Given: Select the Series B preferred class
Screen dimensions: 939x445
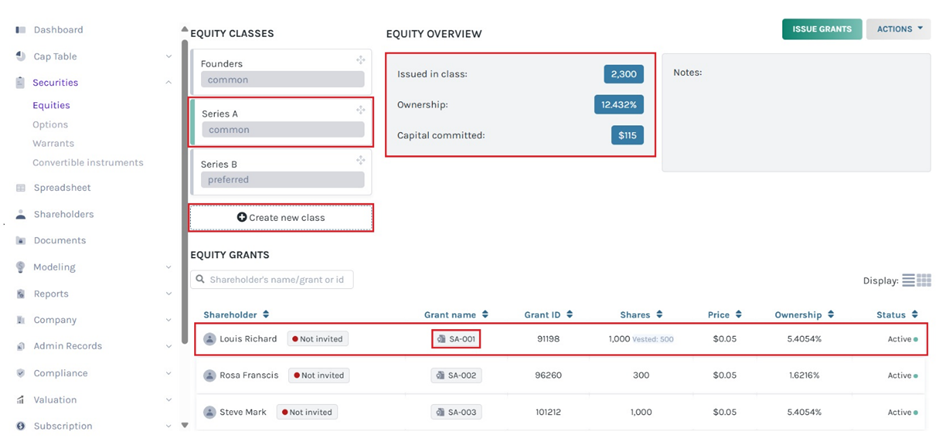Looking at the screenshot, I should [x=281, y=171].
